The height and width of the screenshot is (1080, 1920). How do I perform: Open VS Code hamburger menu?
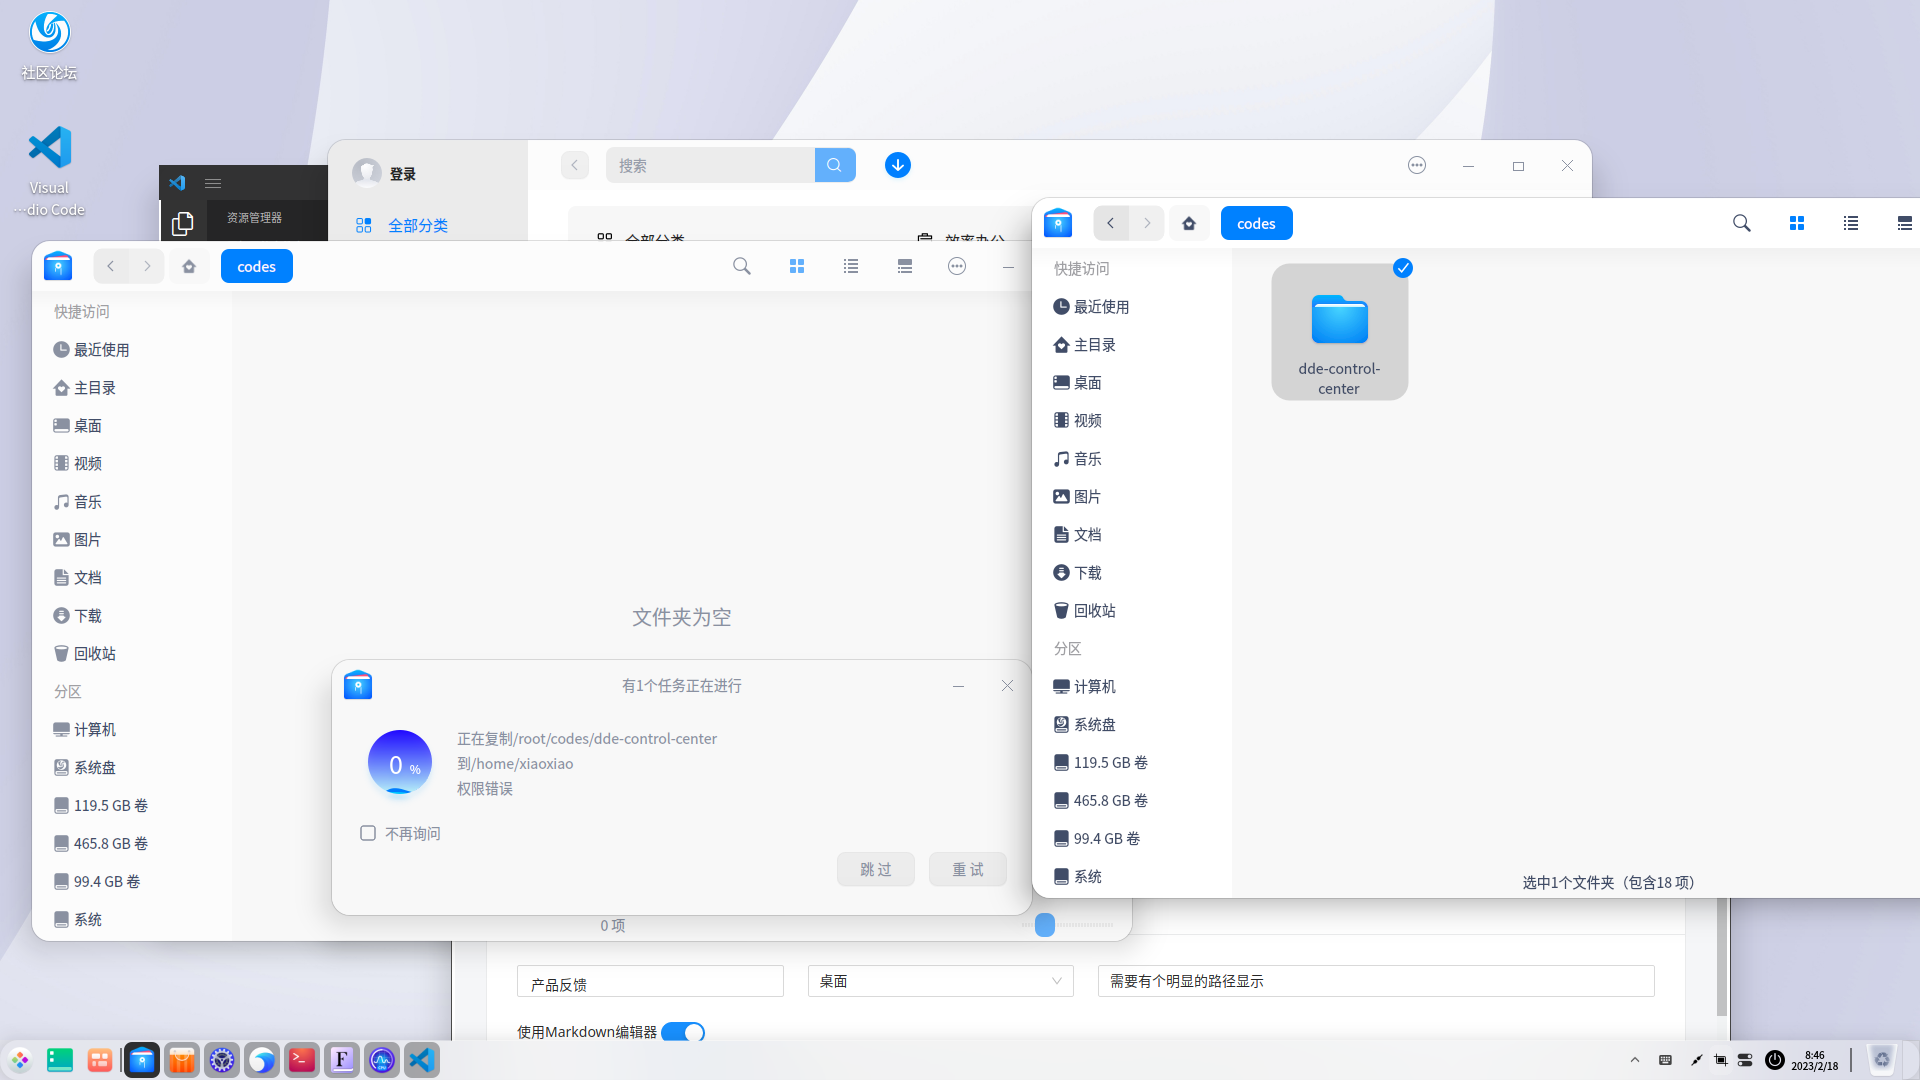coord(212,183)
